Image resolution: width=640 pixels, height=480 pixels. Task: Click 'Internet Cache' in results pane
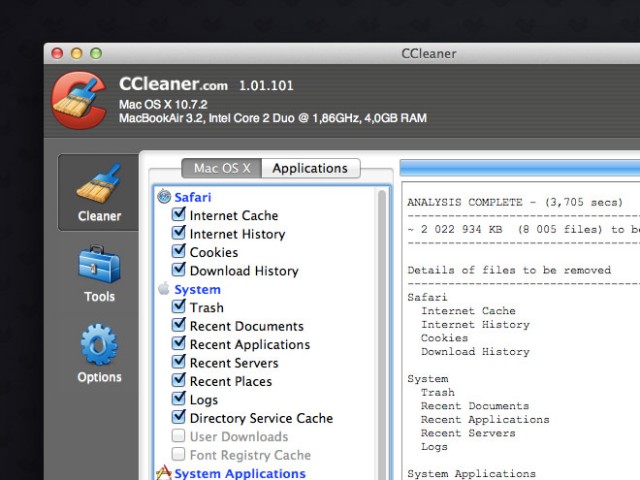(468, 311)
